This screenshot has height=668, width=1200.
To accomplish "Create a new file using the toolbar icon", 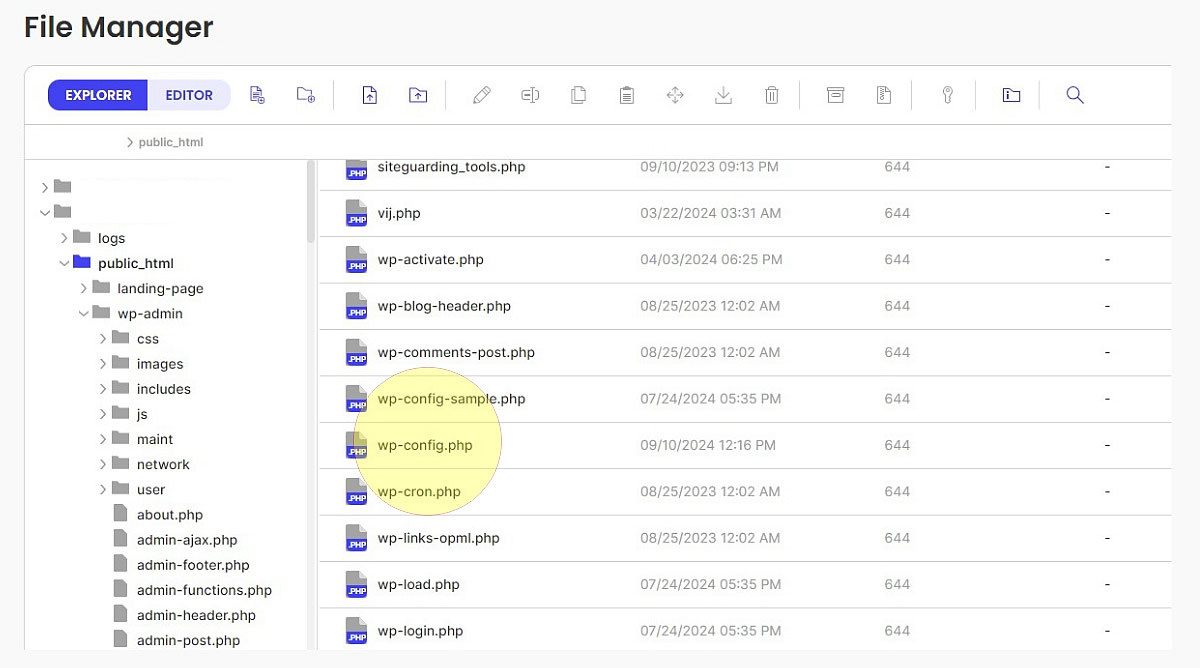I will pos(257,94).
